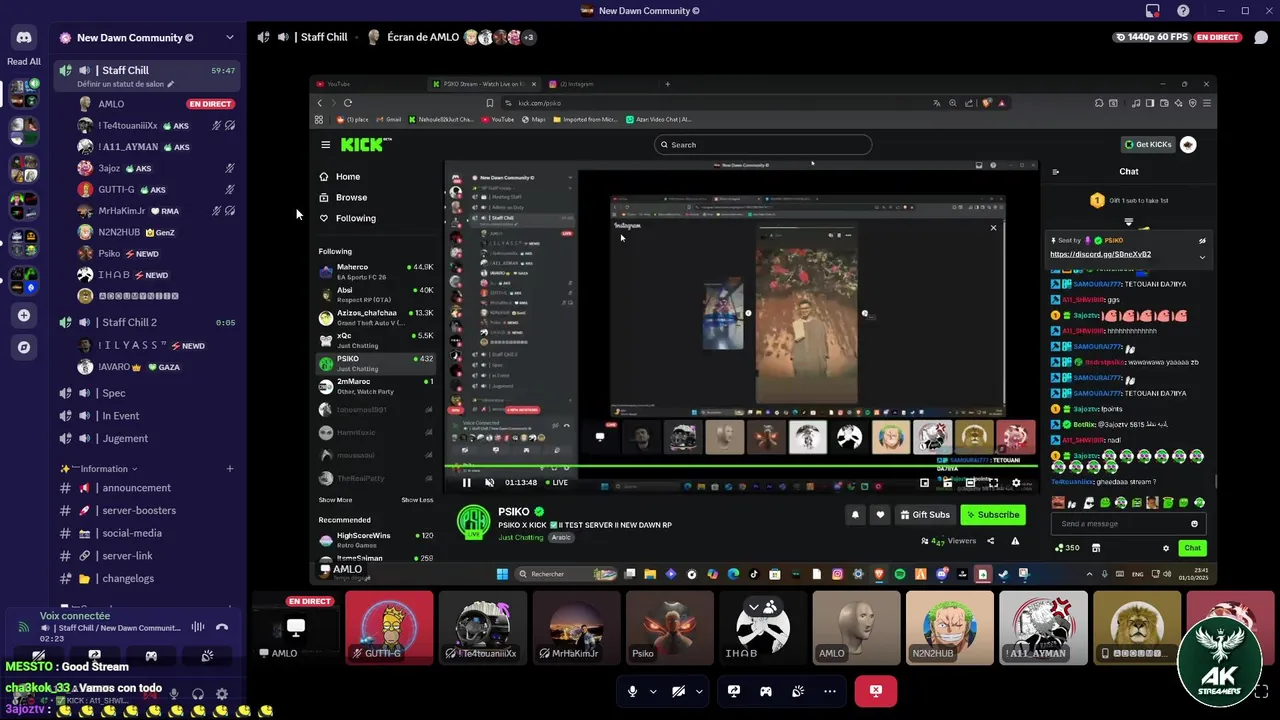
Task: Toggle deafen headphones in user panel
Action: [x=198, y=694]
